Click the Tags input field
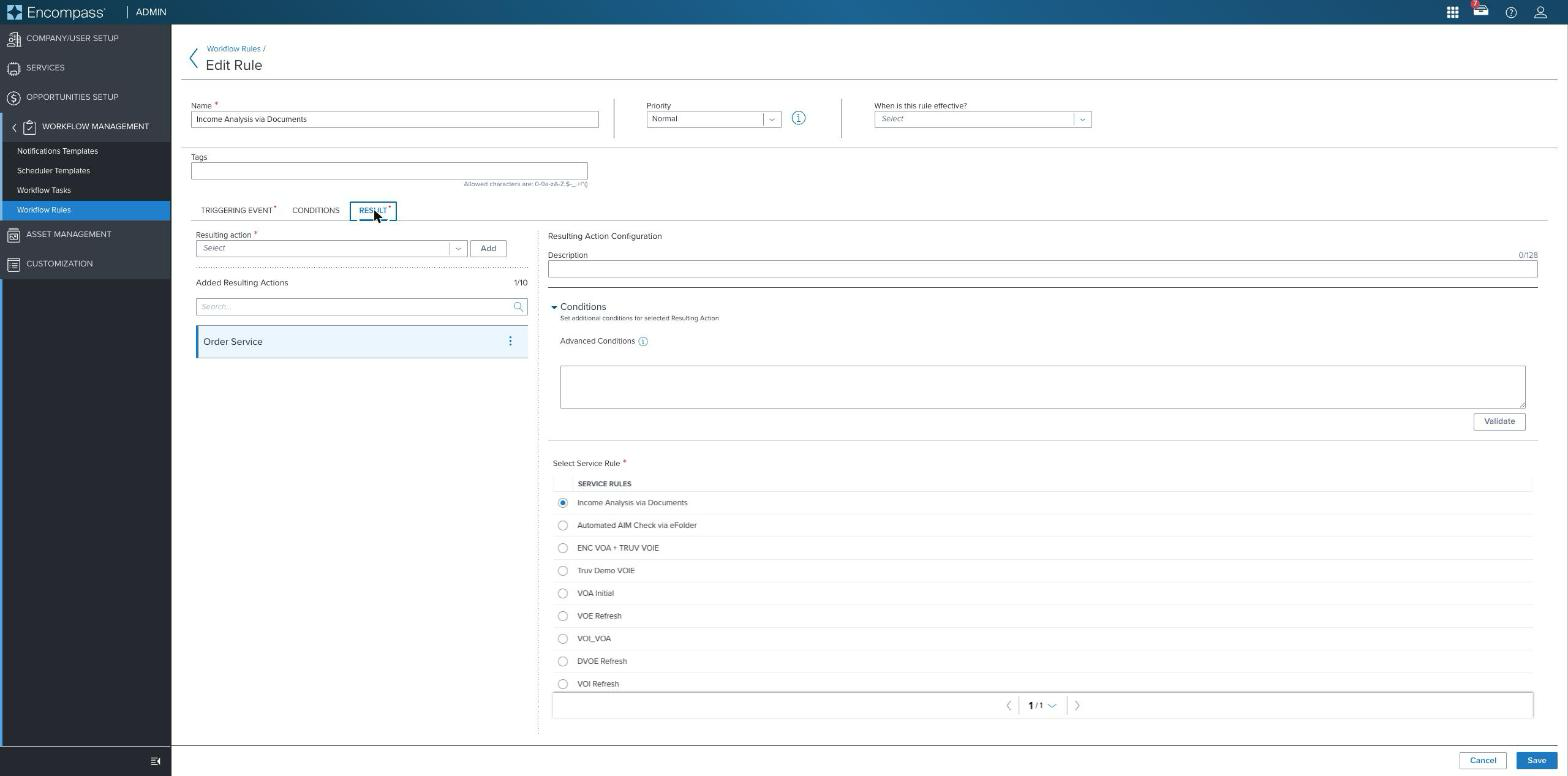This screenshot has height=776, width=1568. pos(389,171)
